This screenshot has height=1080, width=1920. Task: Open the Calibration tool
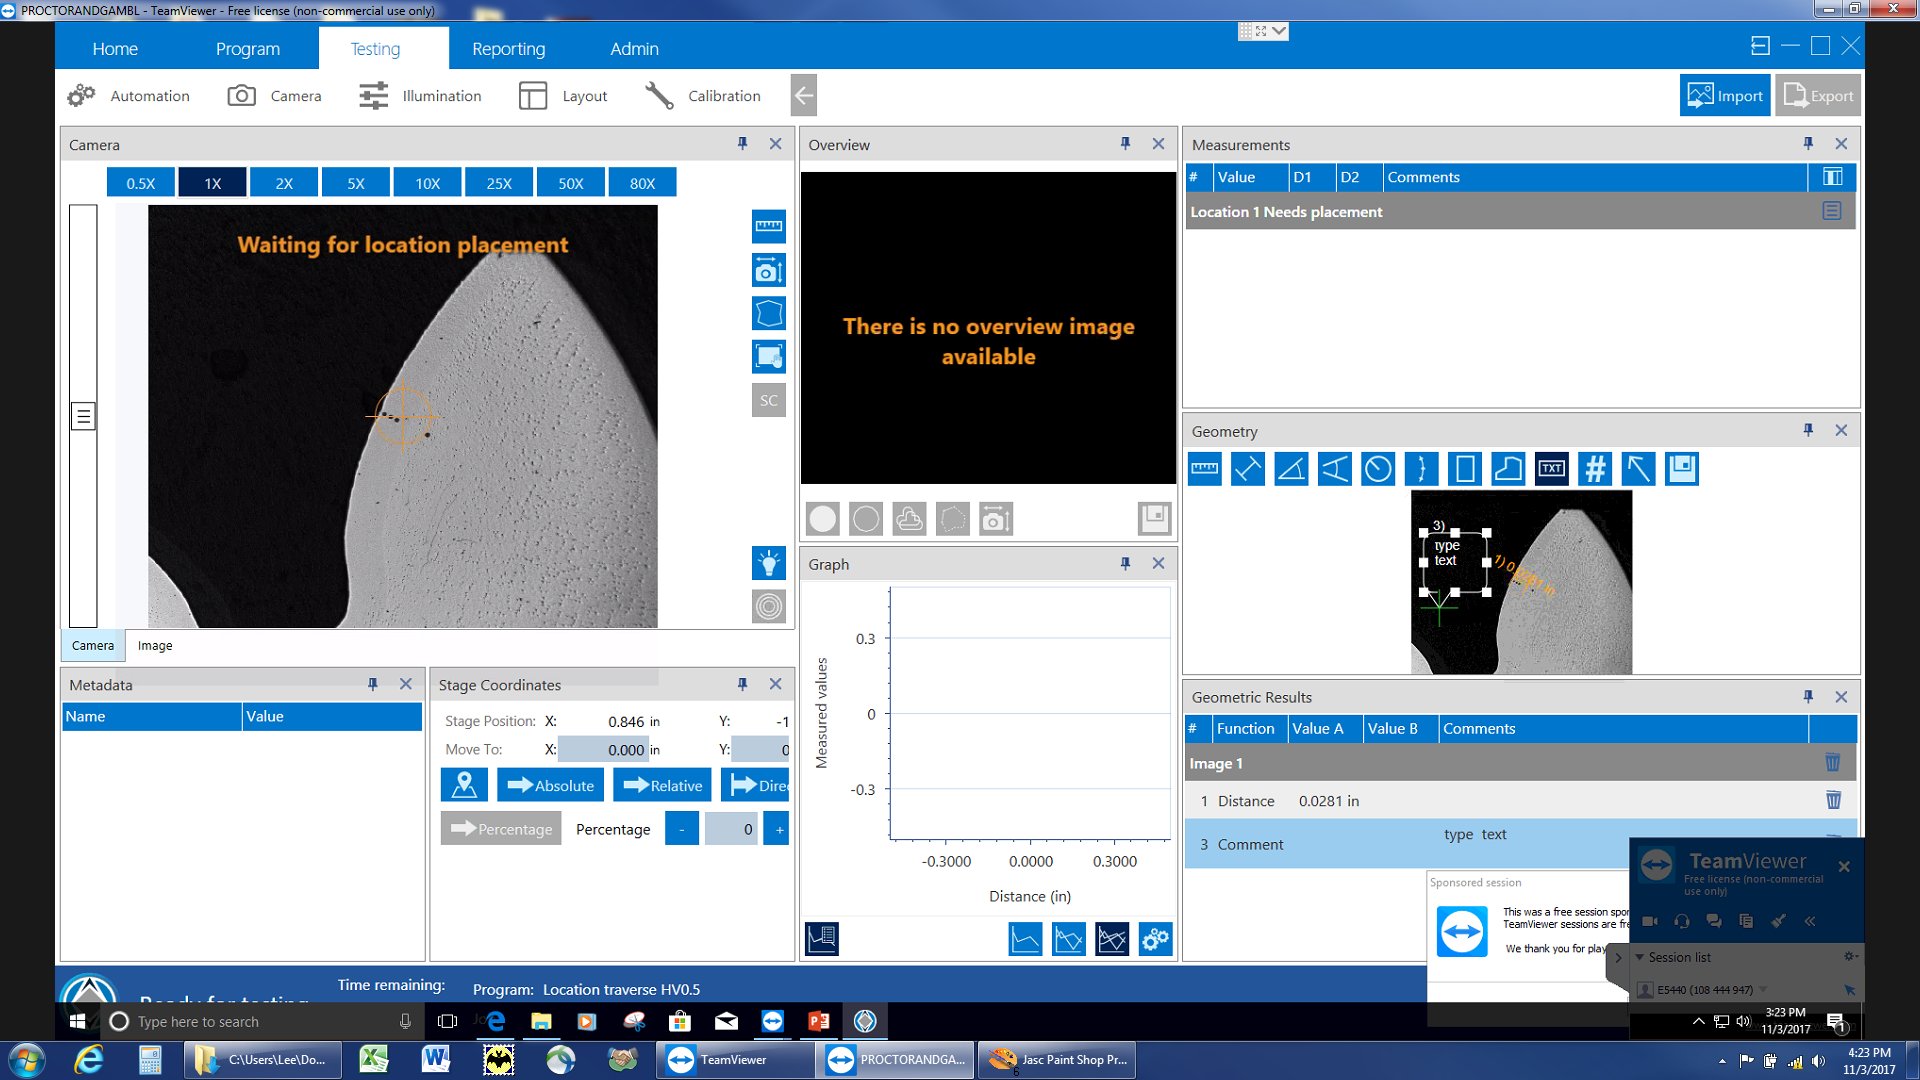[703, 96]
